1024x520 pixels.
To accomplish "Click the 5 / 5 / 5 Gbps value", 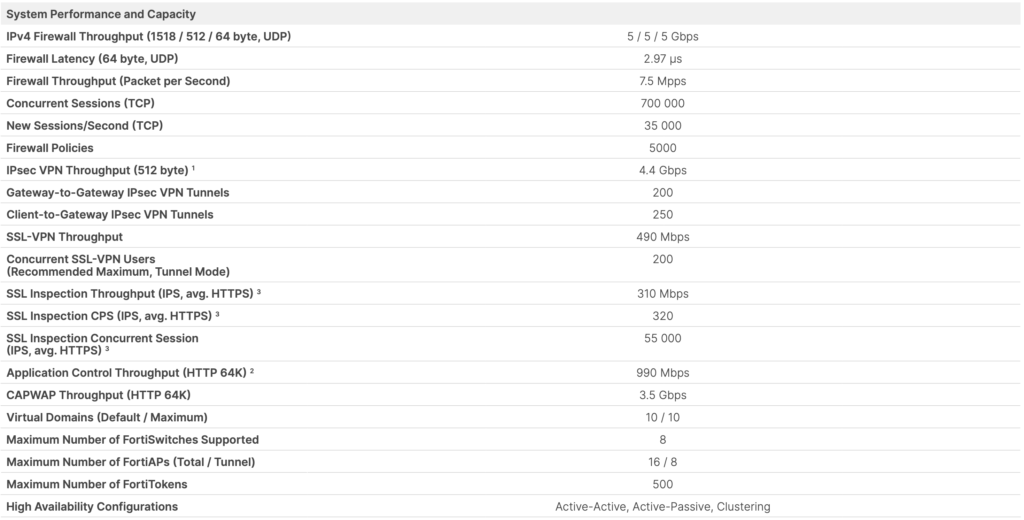I will click(663, 37).
